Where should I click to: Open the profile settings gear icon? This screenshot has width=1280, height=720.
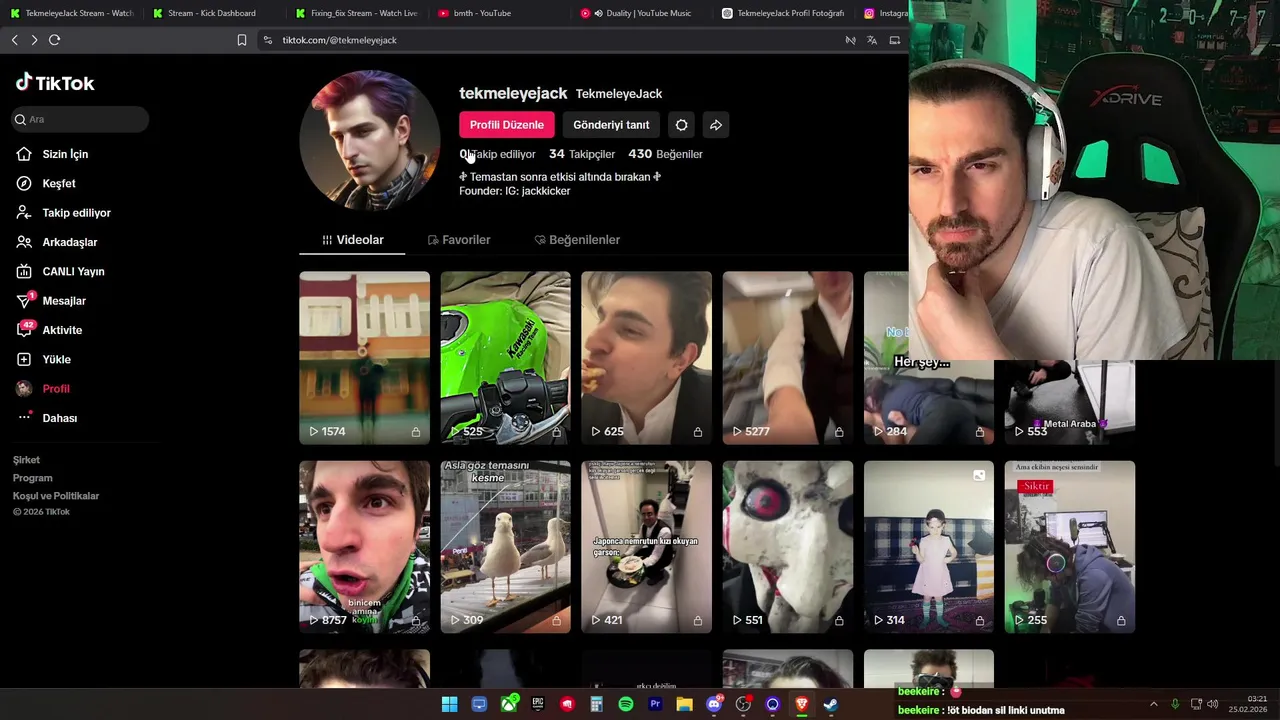681,125
